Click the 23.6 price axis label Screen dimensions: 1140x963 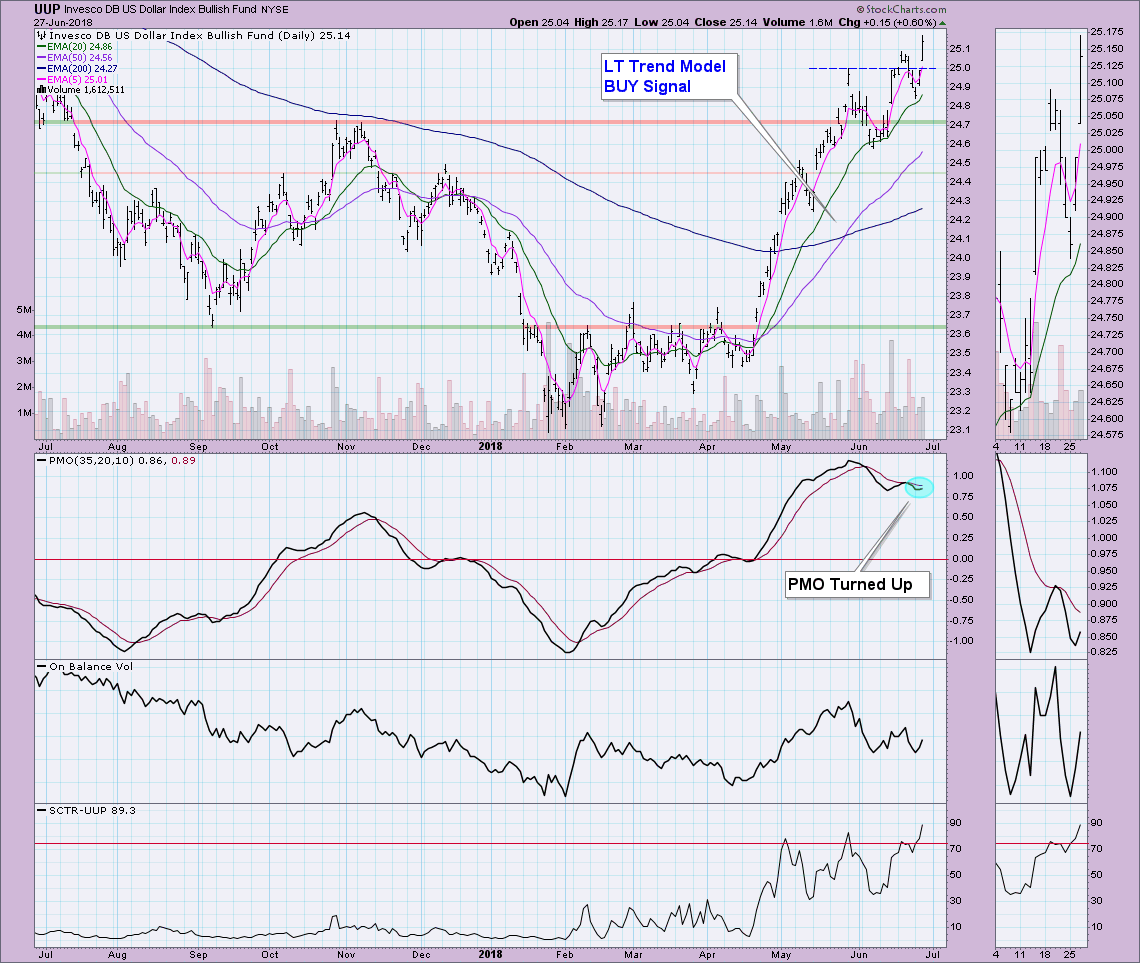click(x=960, y=334)
